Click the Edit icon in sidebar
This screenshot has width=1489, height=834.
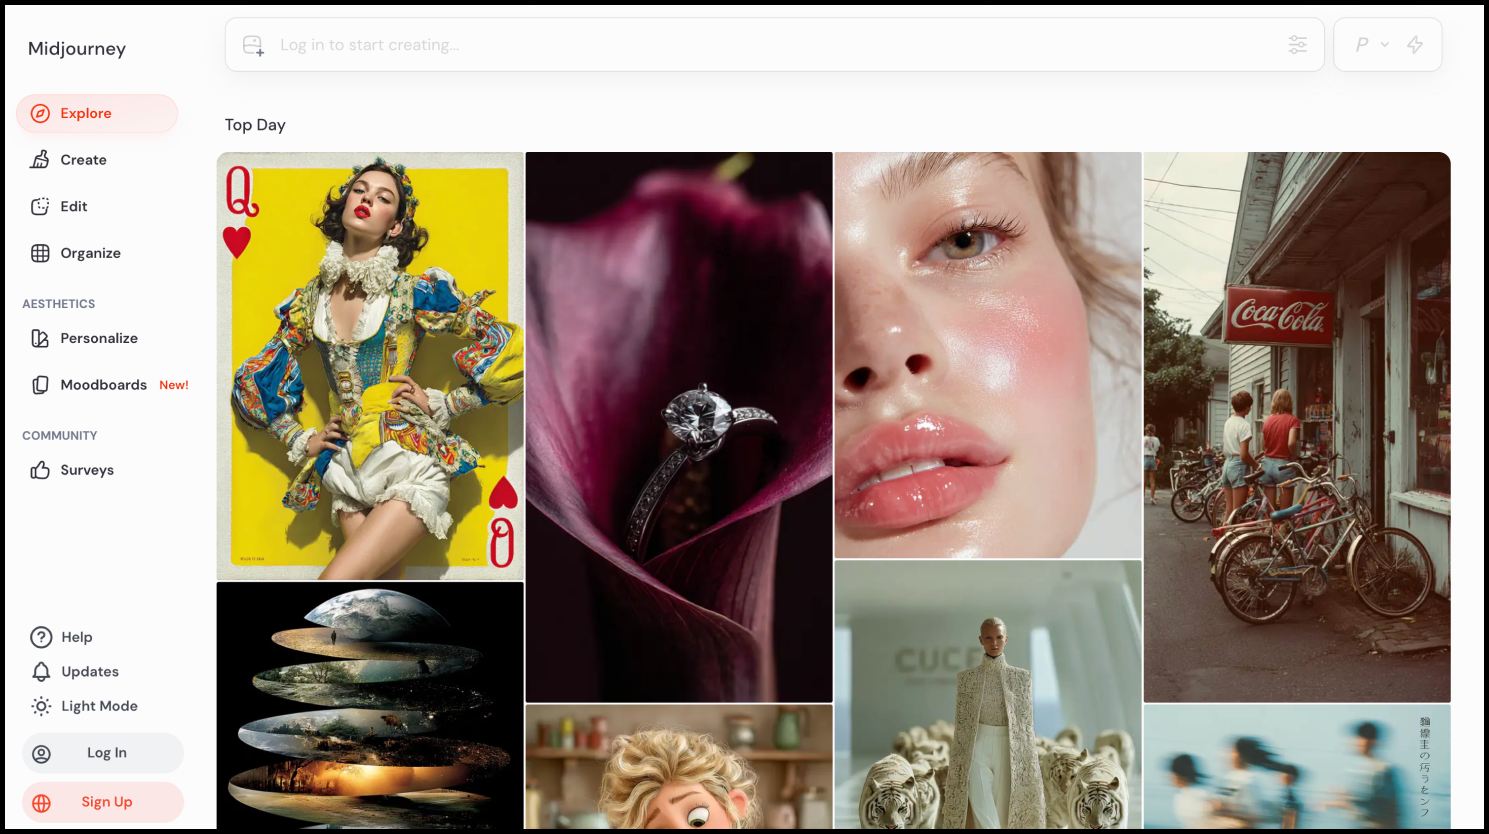click(x=40, y=207)
